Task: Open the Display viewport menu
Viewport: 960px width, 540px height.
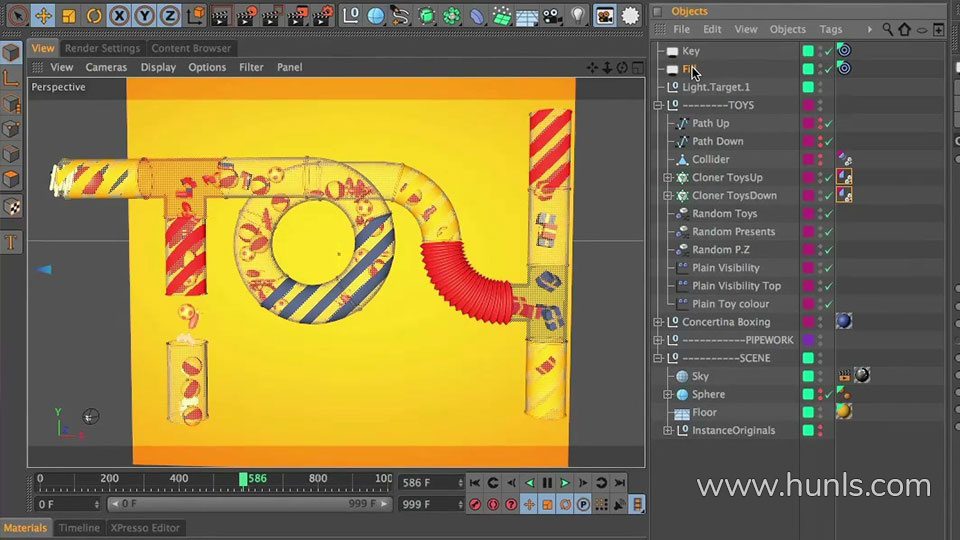Action: click(158, 67)
